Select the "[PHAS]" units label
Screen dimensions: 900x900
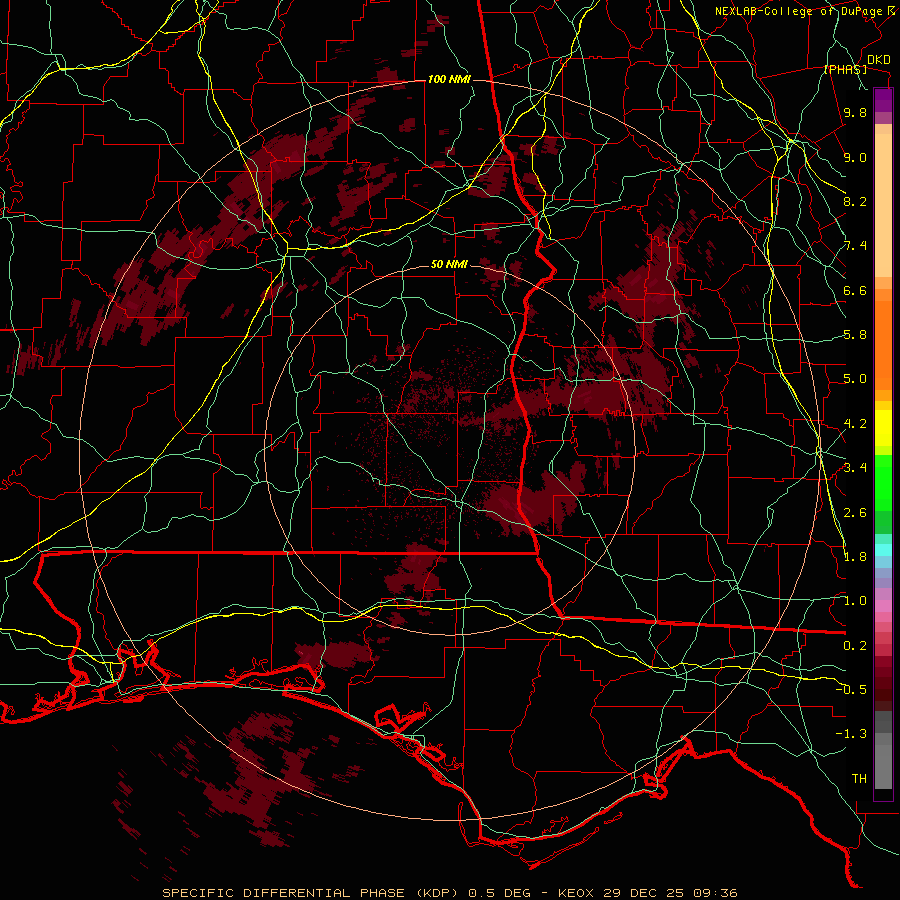pyautogui.click(x=845, y=69)
